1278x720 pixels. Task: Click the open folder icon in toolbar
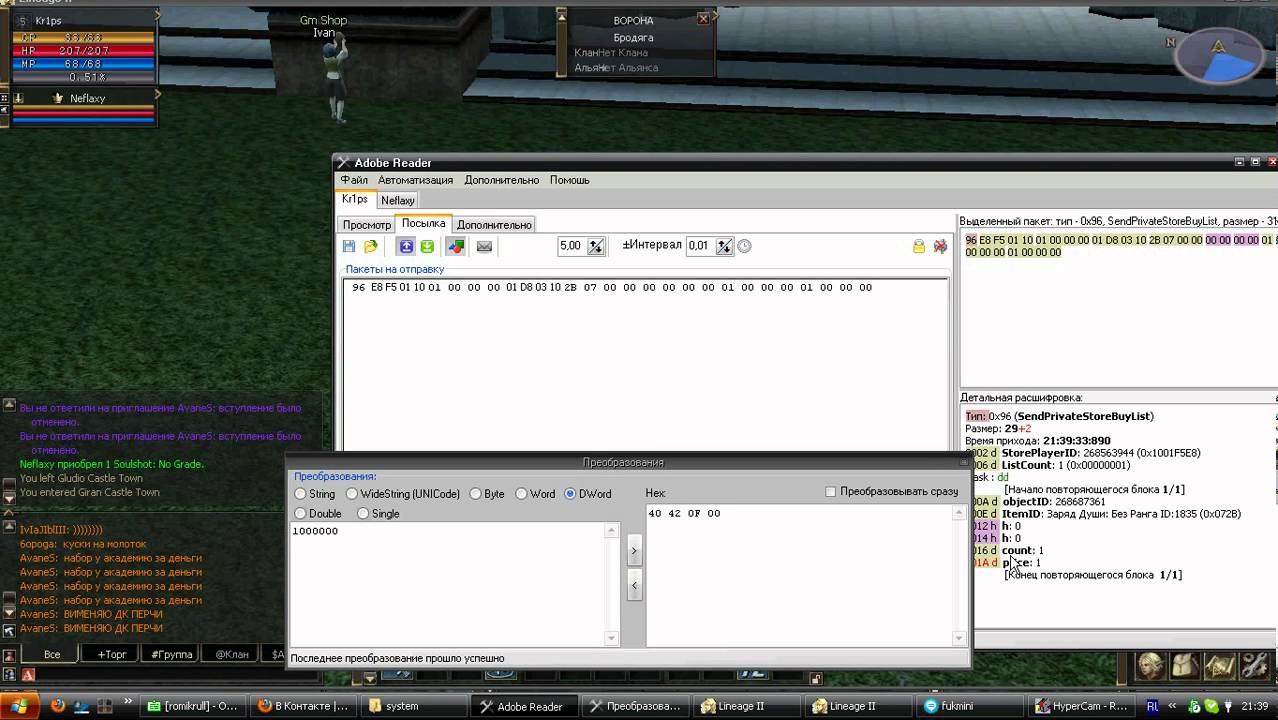click(x=371, y=246)
